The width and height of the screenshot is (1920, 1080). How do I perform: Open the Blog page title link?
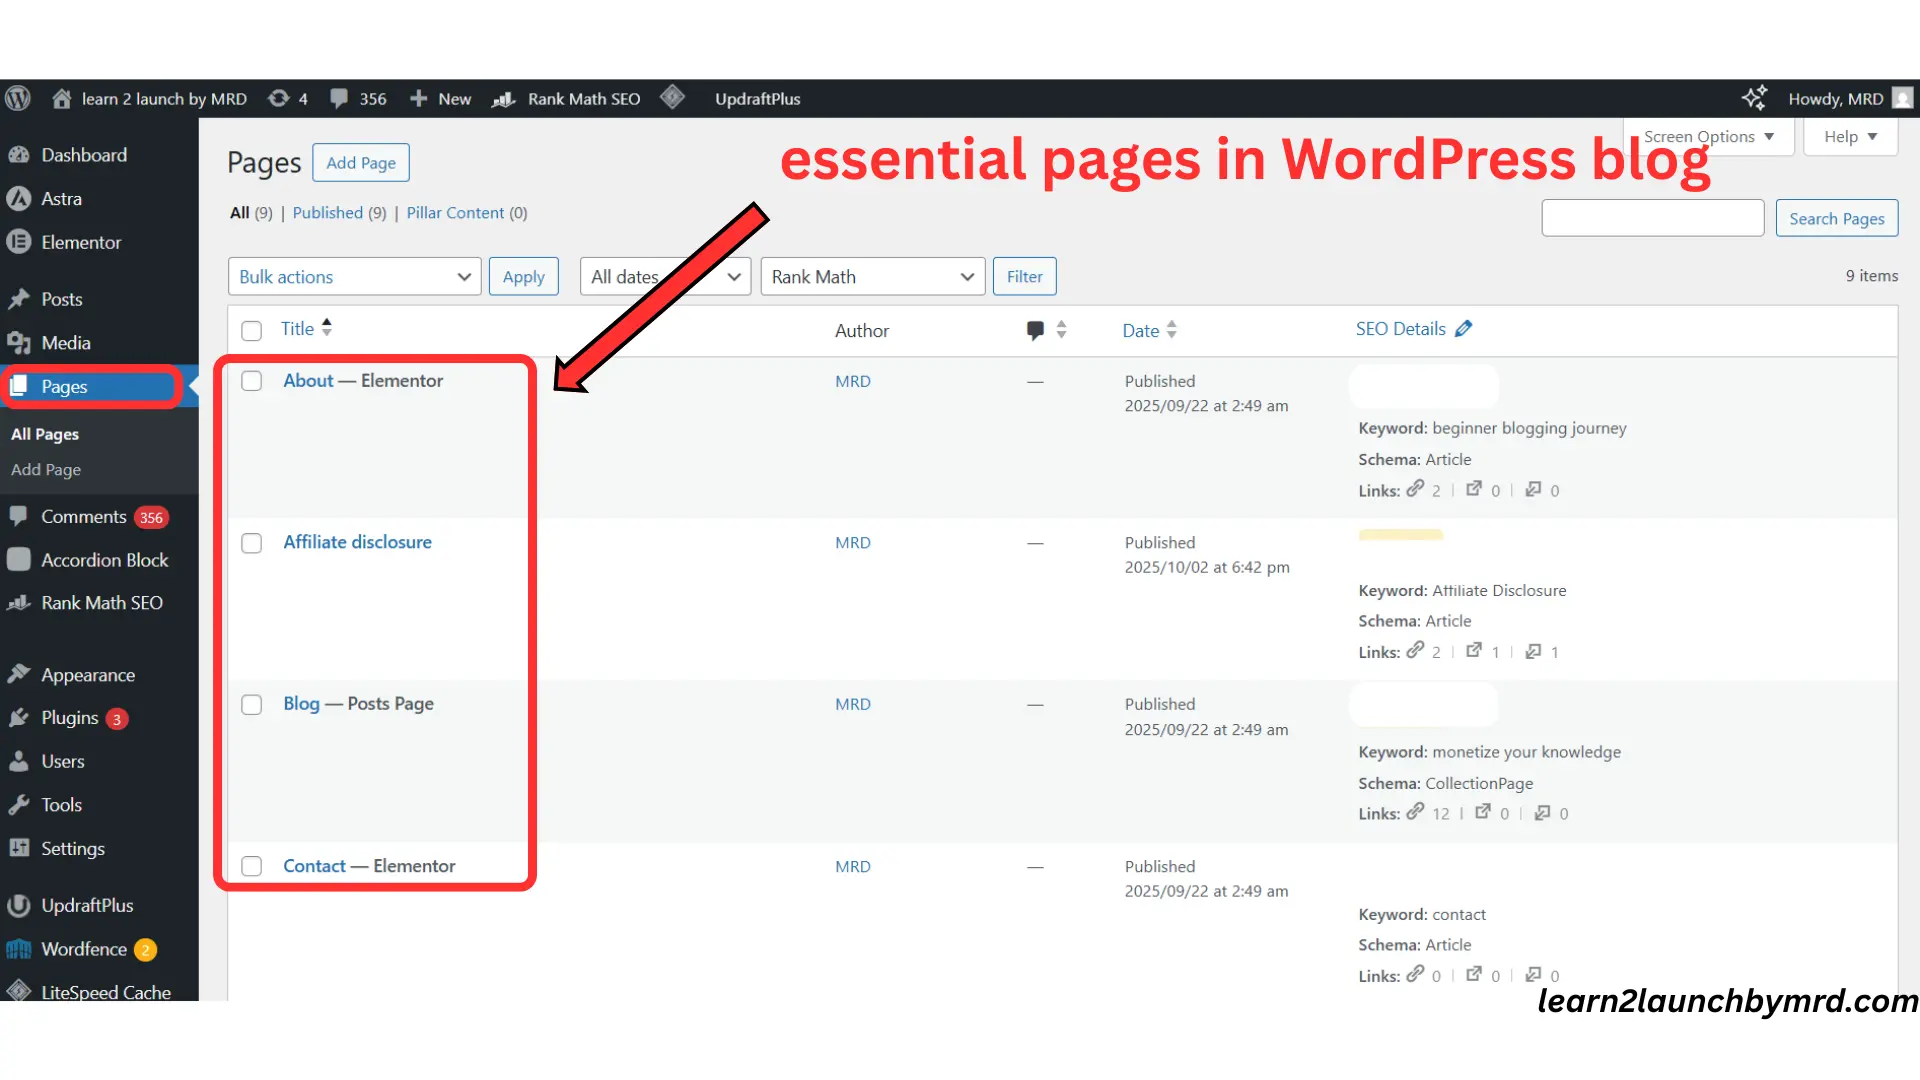point(301,704)
